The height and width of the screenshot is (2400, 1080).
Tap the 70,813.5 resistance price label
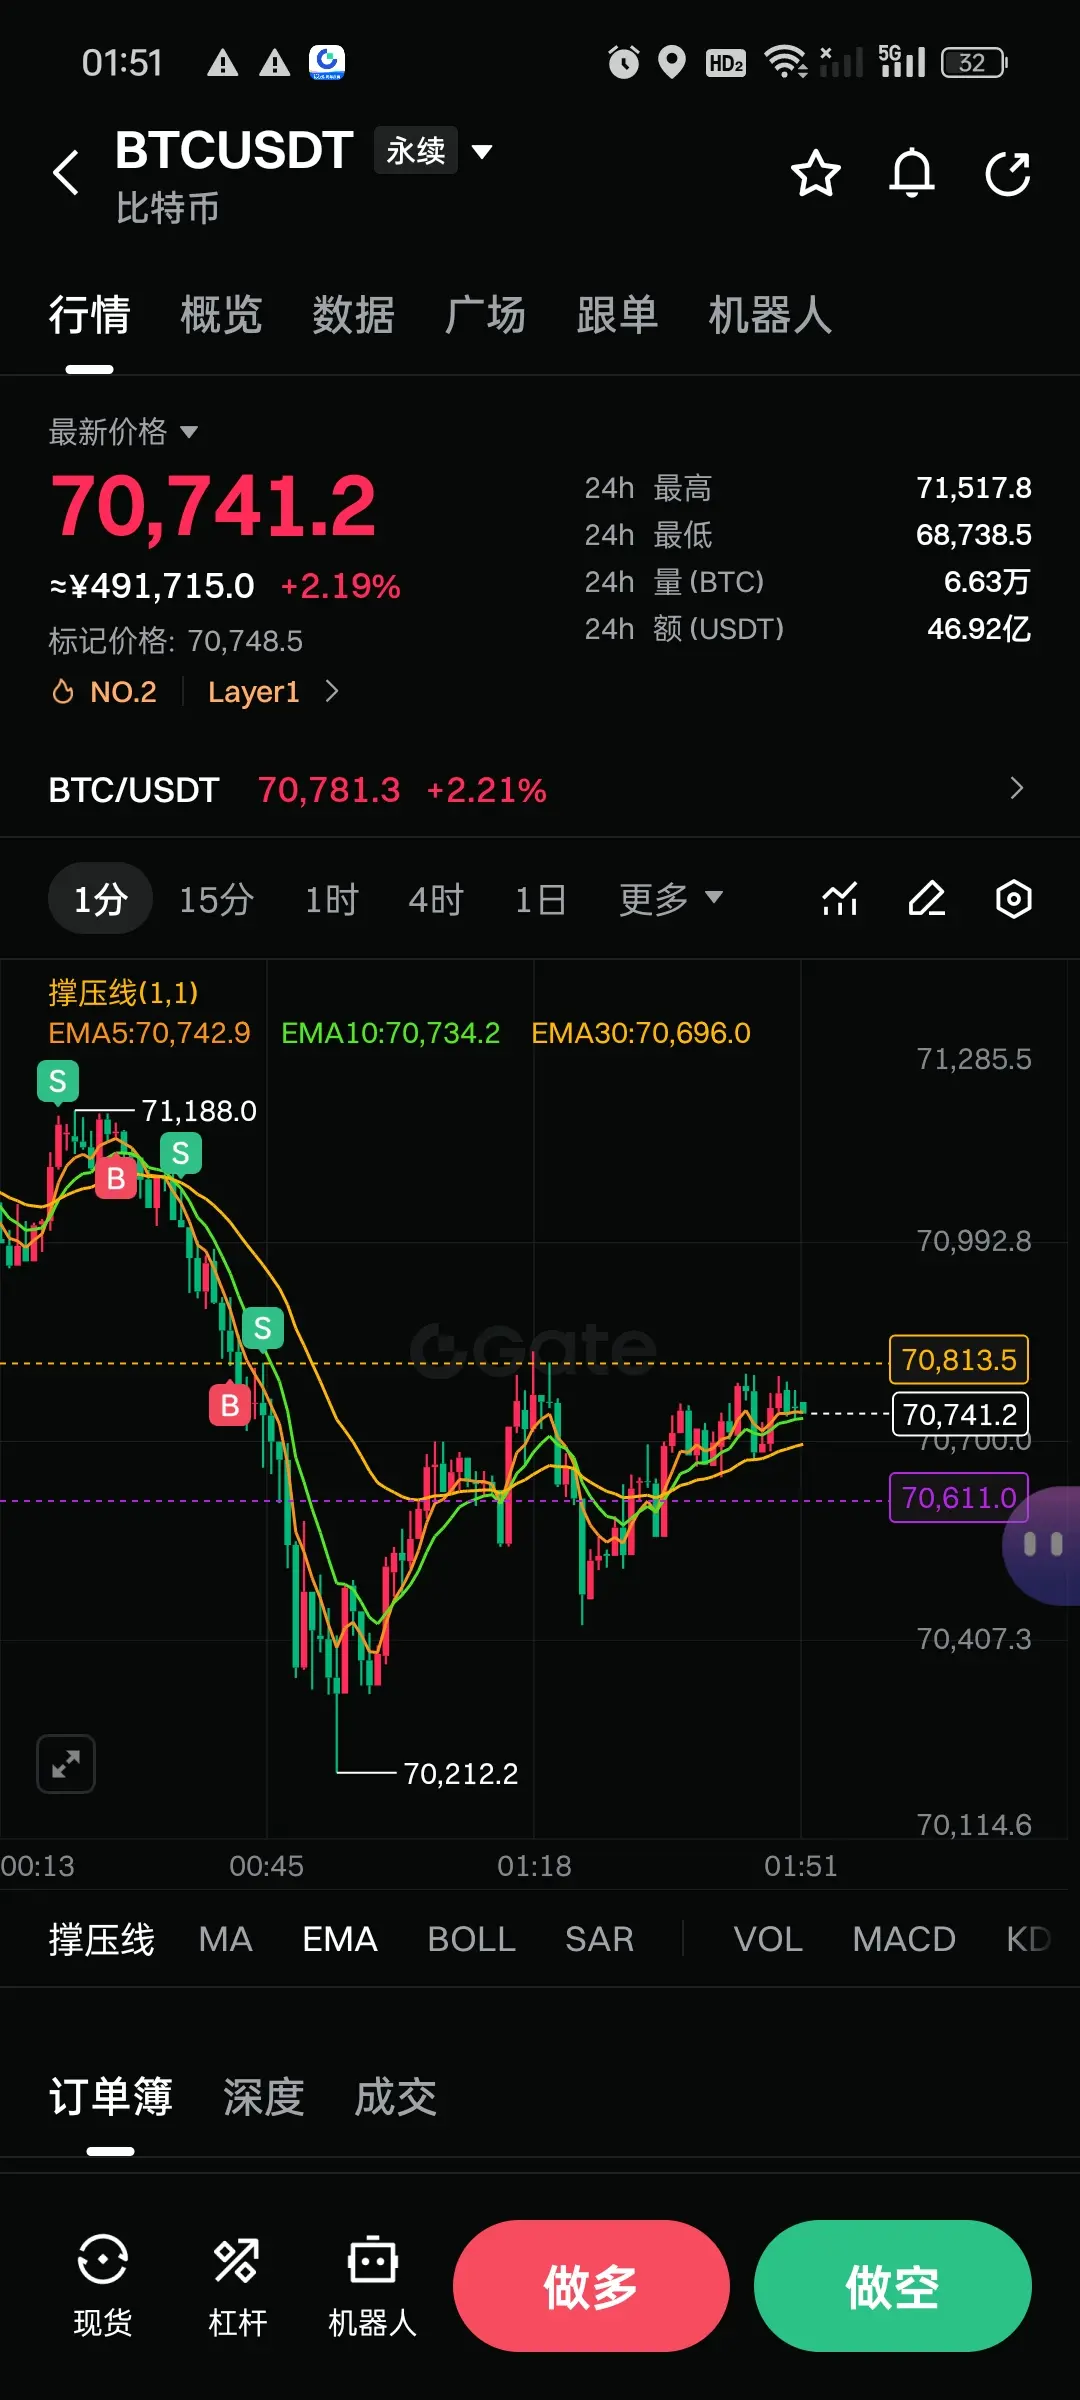pyautogui.click(x=959, y=1360)
